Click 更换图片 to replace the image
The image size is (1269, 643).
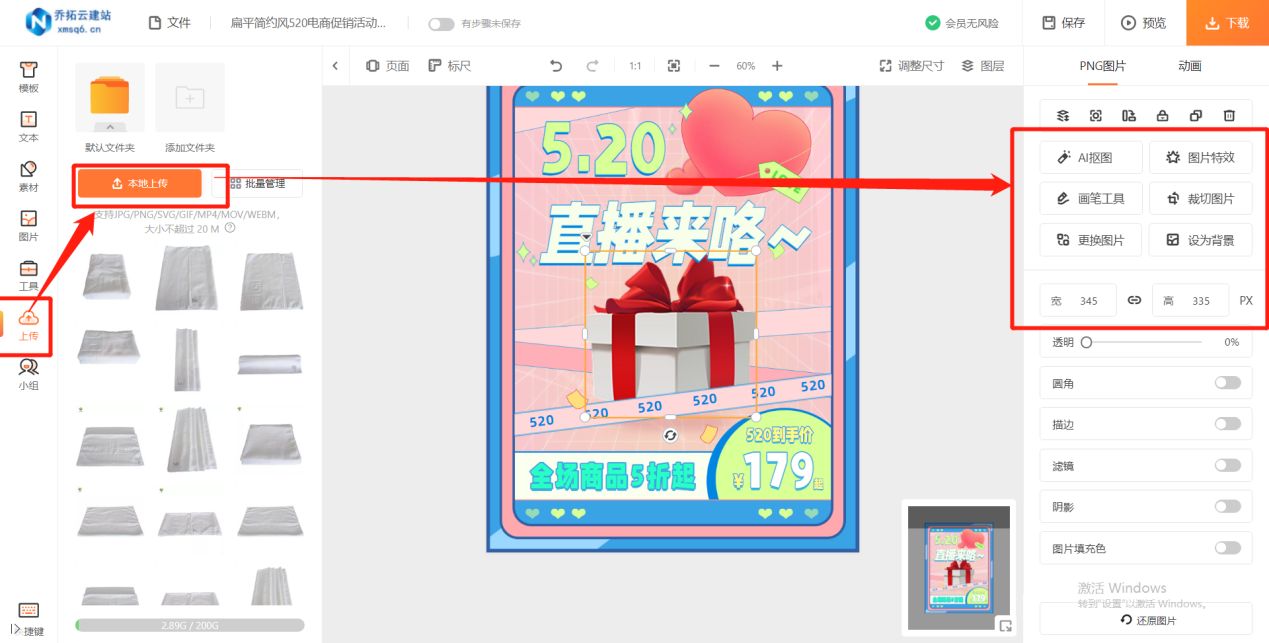(1090, 239)
